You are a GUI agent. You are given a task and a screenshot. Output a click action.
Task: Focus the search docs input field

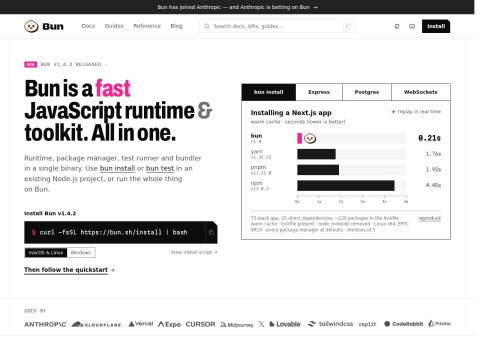pos(277,26)
